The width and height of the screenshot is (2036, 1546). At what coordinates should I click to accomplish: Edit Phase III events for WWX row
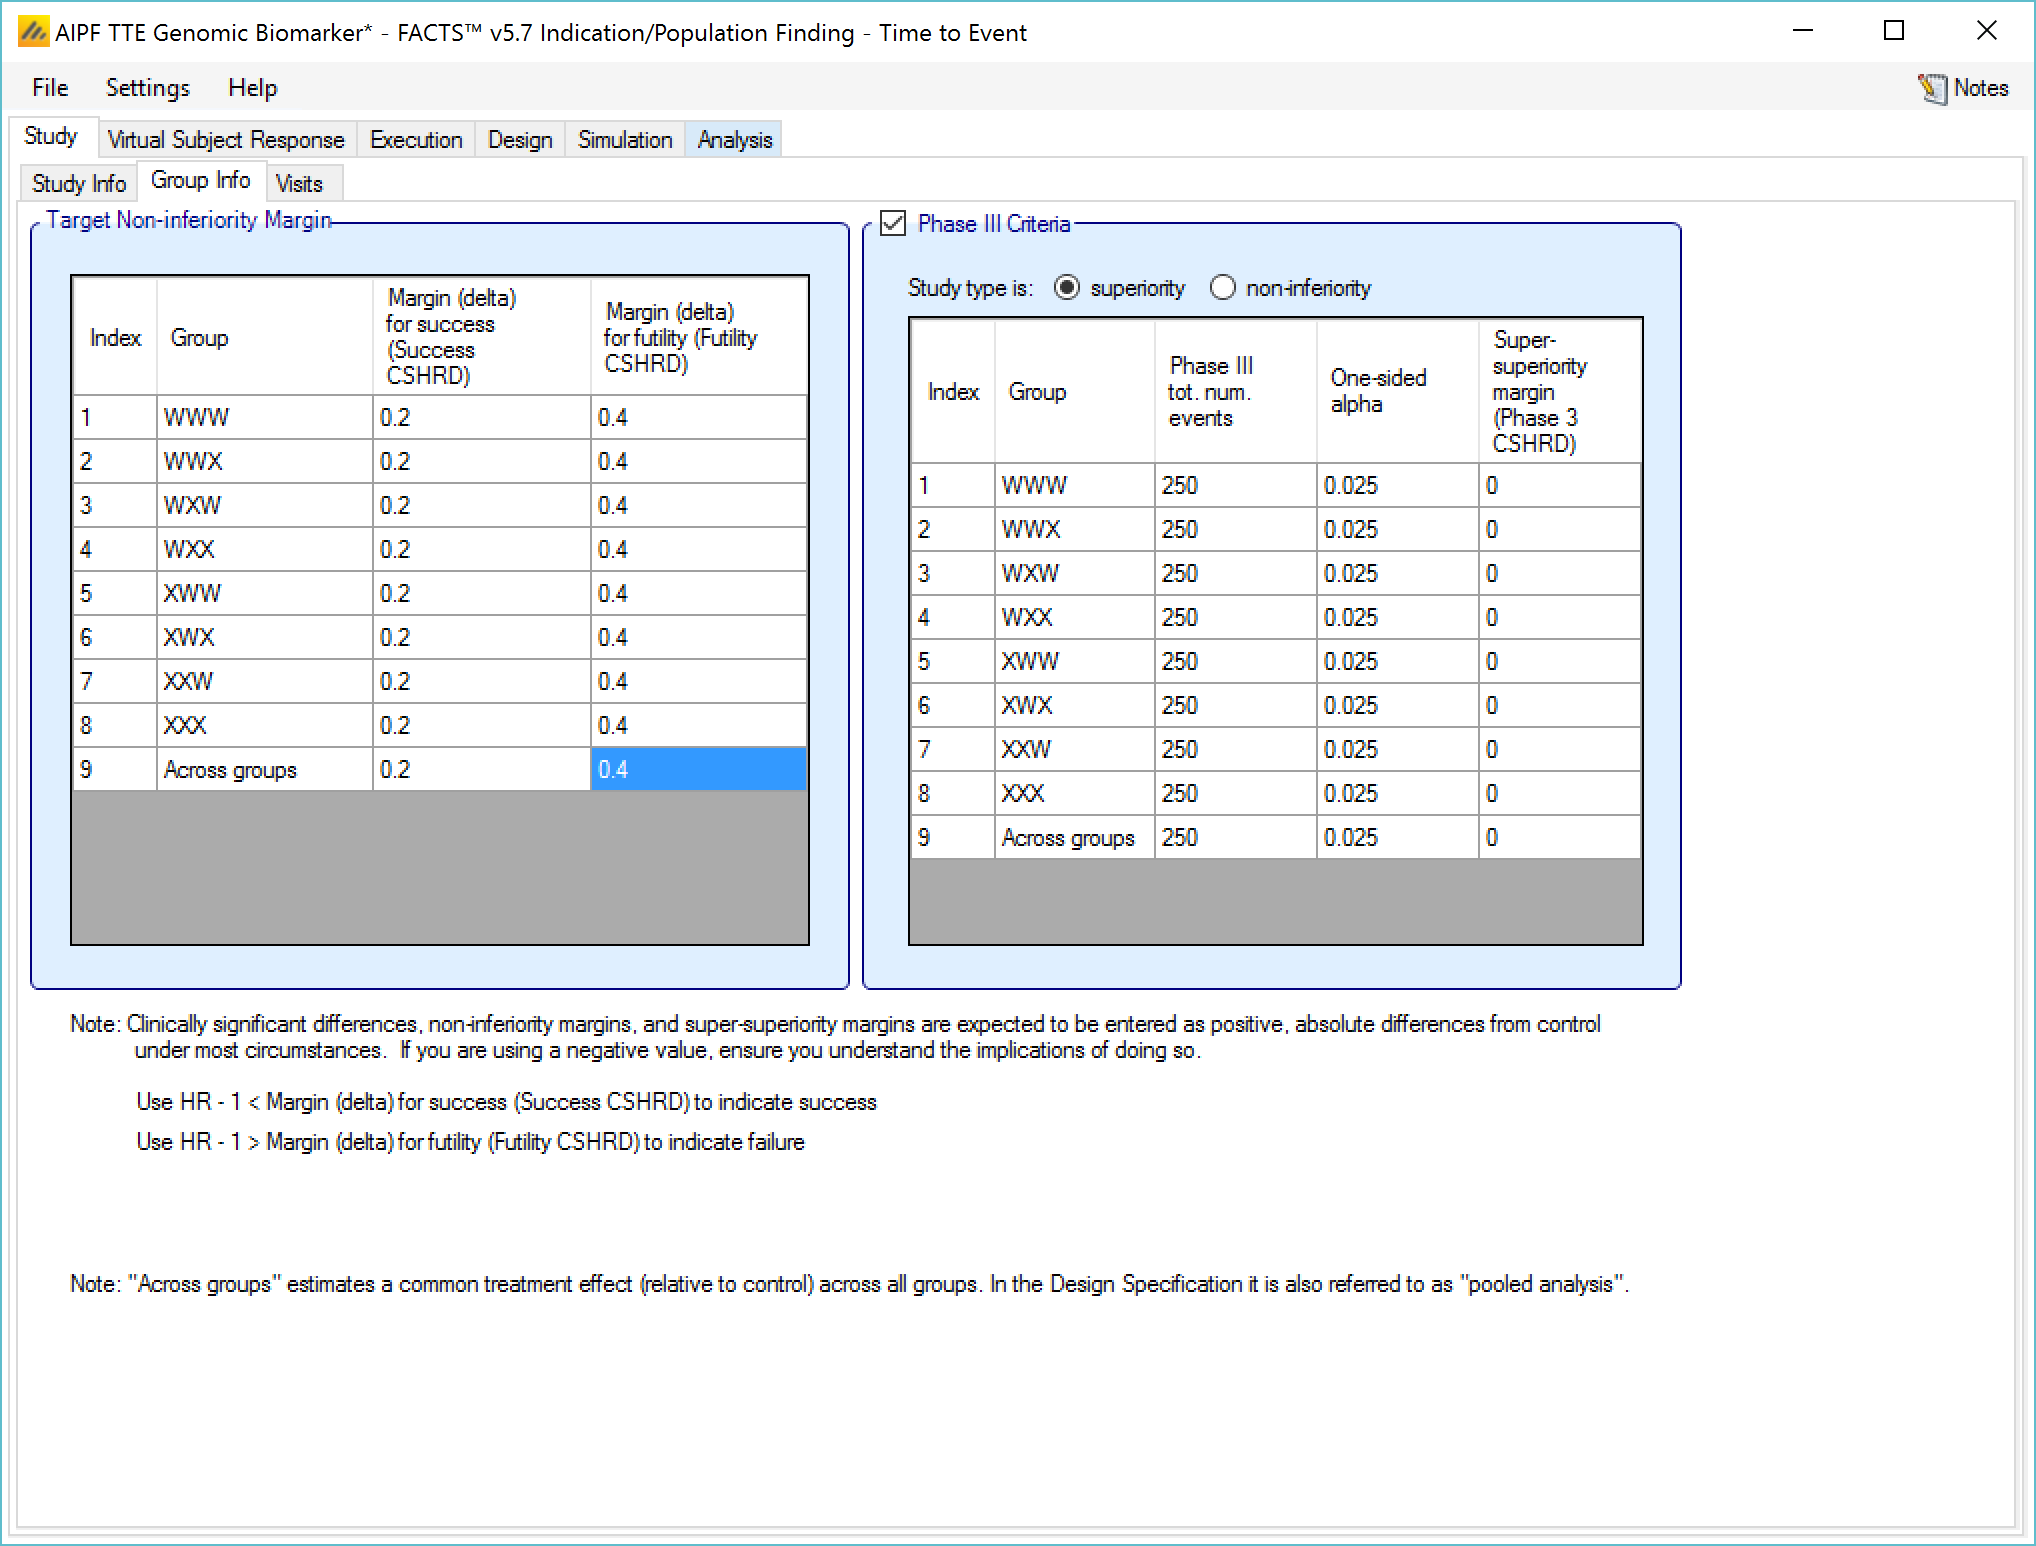(1234, 529)
